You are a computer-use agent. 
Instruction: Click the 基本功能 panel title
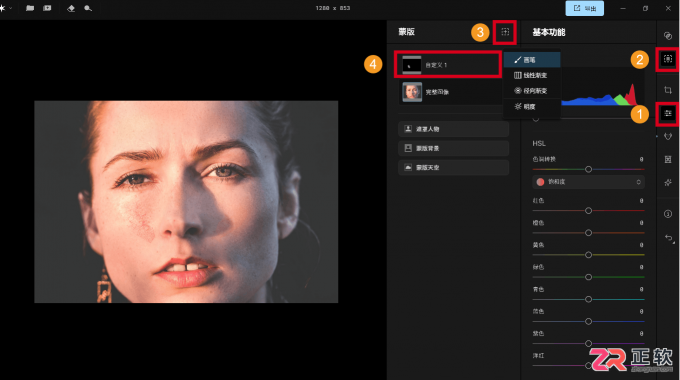[x=549, y=32]
